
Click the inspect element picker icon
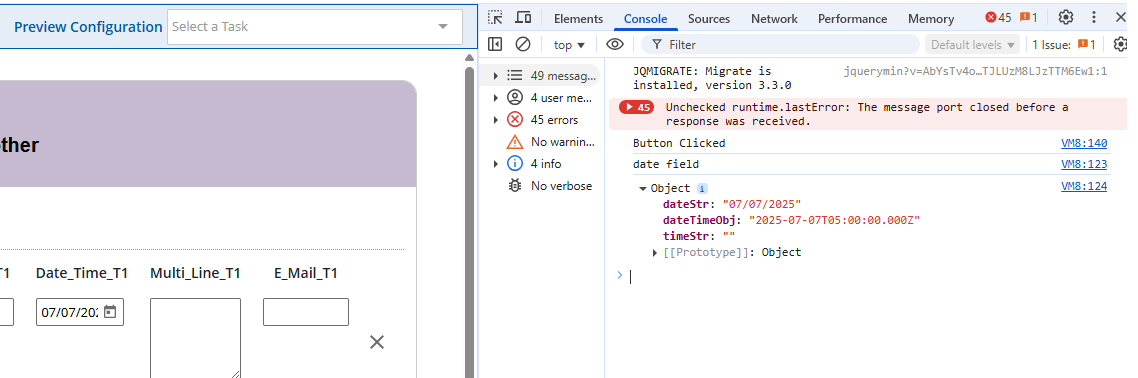pos(495,17)
